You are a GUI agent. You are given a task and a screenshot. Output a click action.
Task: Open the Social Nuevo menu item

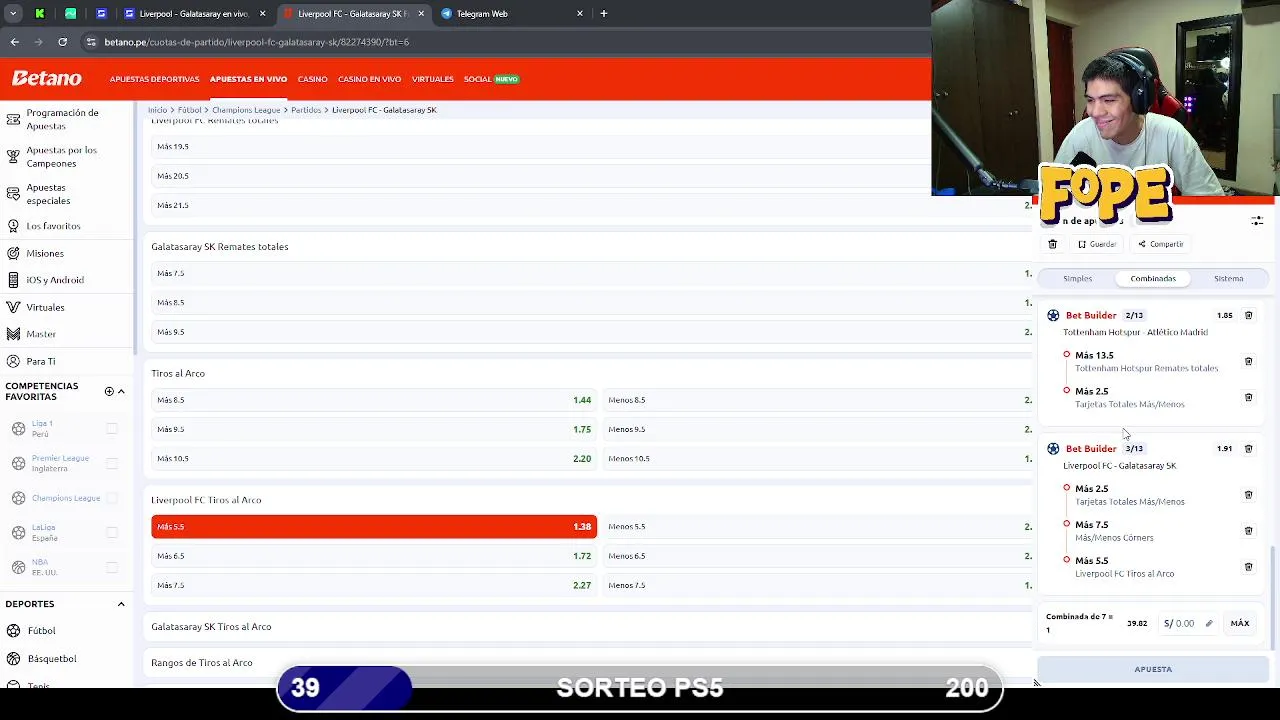491,79
